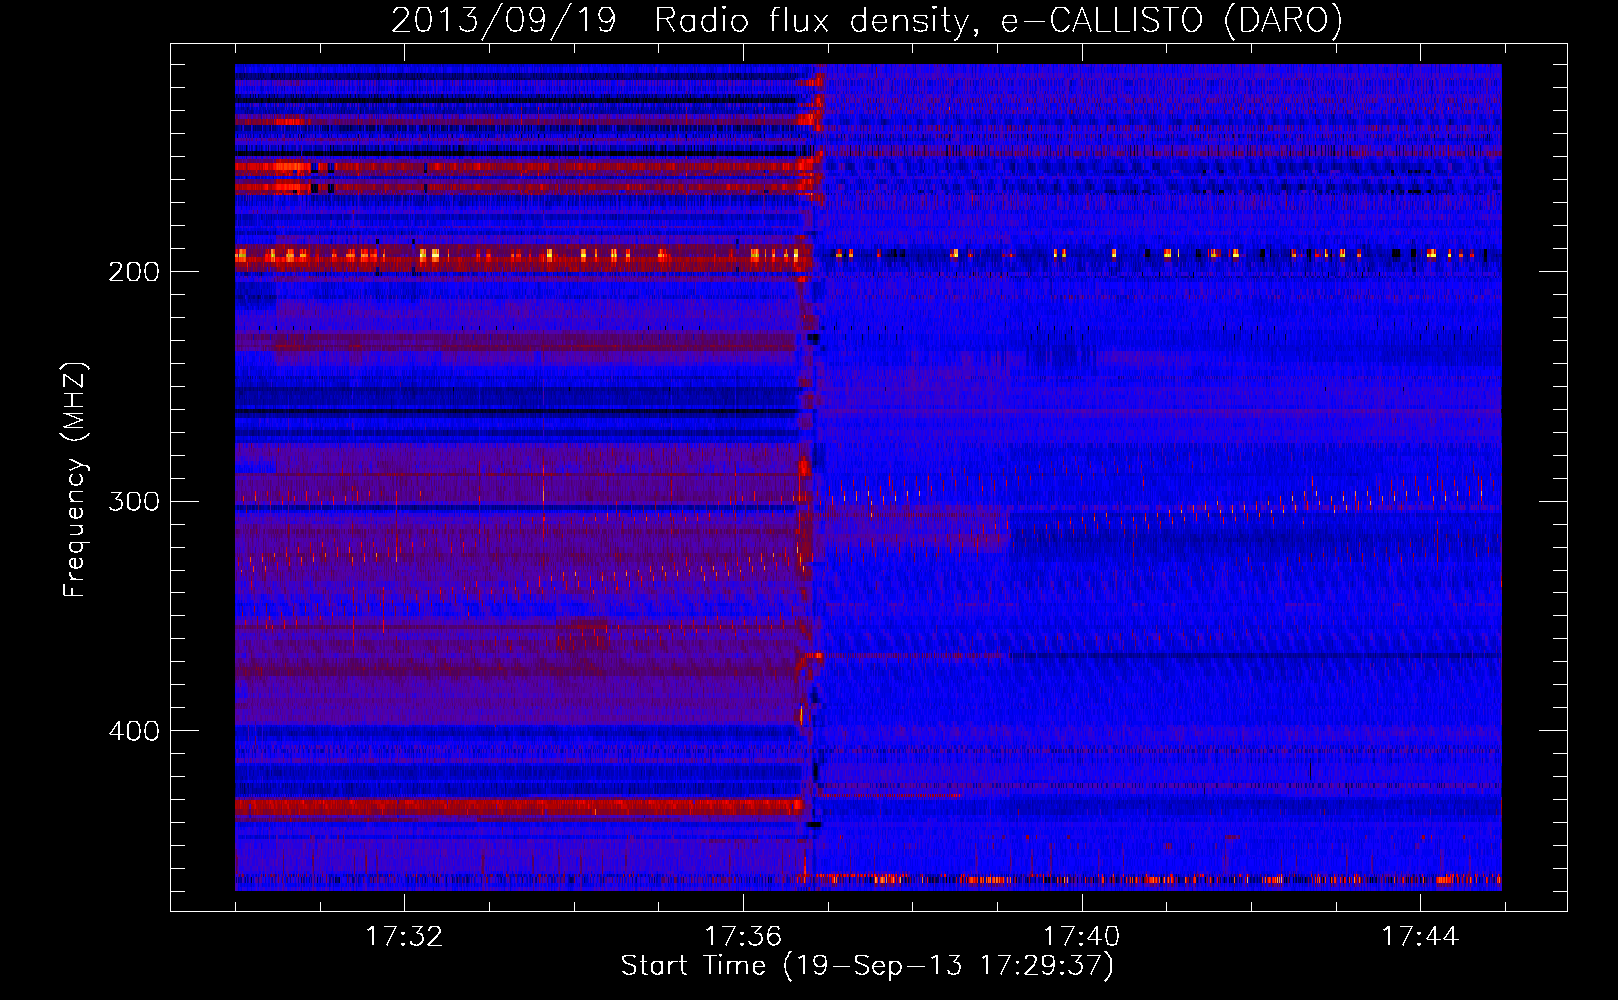Screen dimensions: 1618x1000
Task: Click the 17:36 time tick label
Action: point(743,937)
